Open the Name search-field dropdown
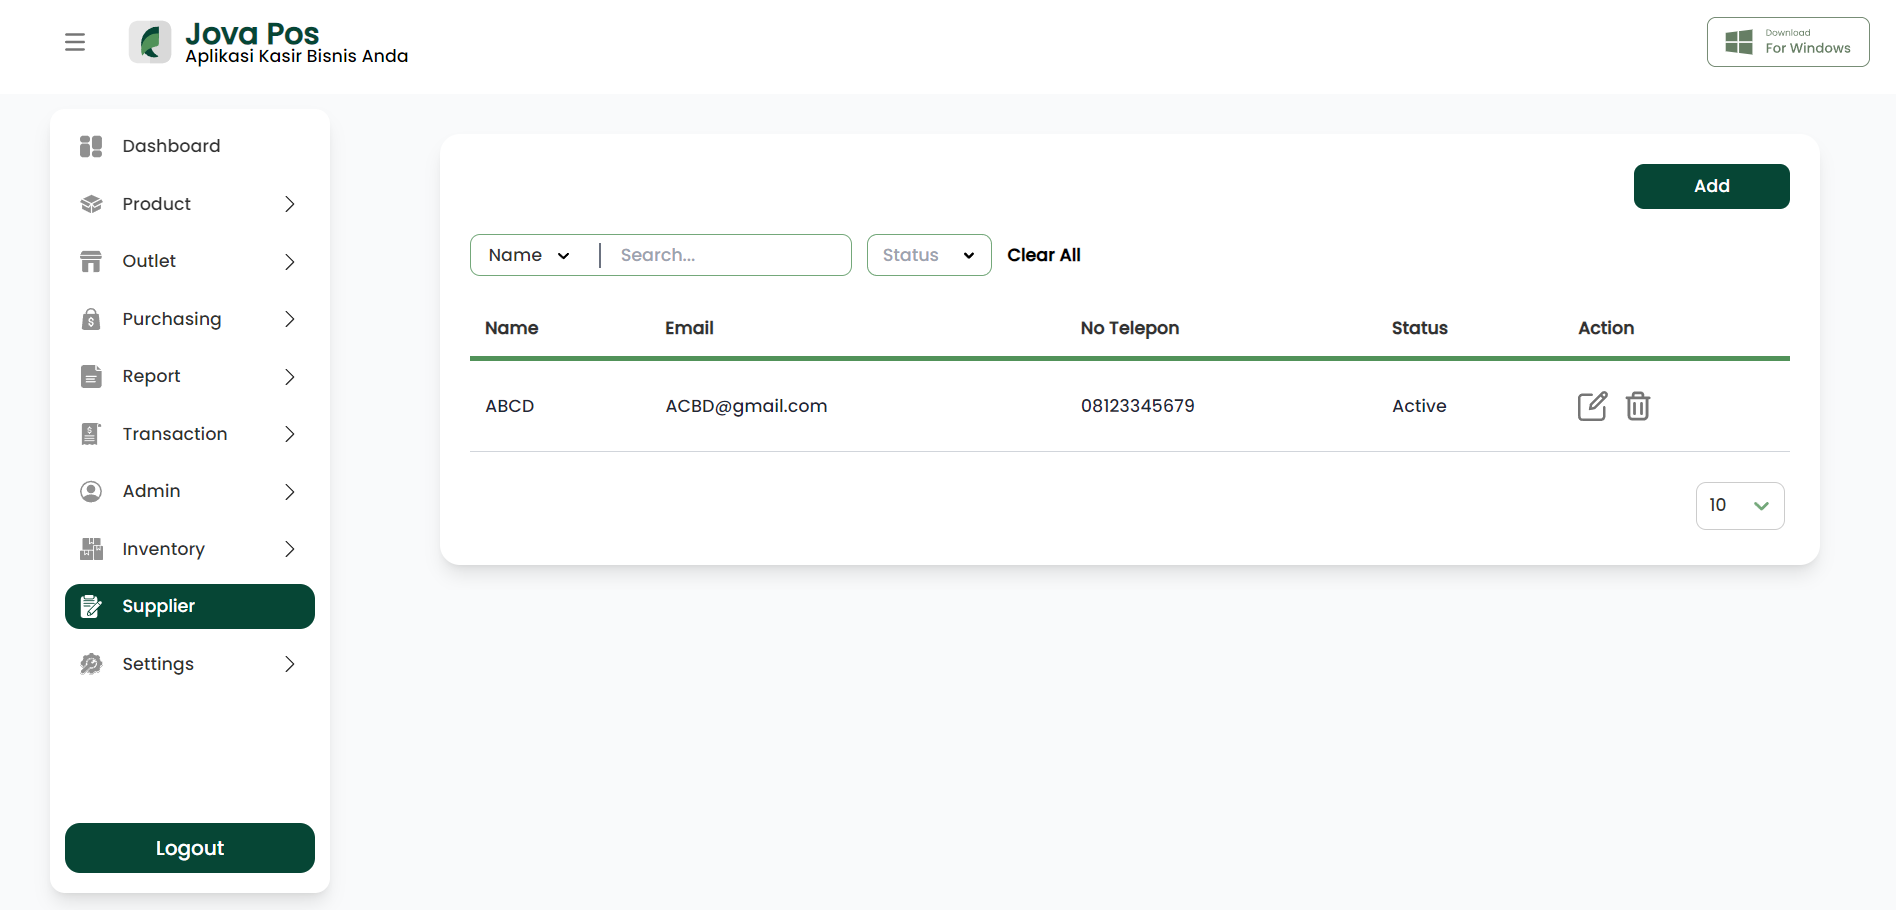 tap(530, 255)
